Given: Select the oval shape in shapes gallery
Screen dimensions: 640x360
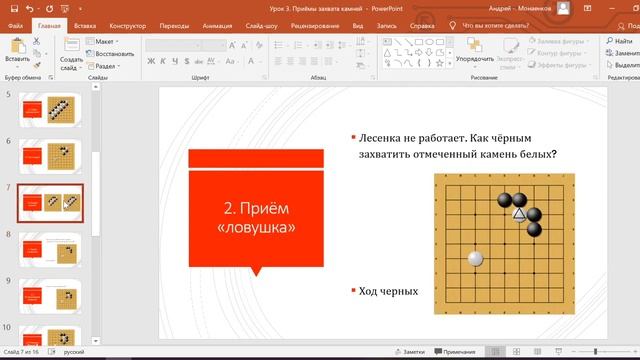Looking at the screenshot, I should [x=429, y=42].
